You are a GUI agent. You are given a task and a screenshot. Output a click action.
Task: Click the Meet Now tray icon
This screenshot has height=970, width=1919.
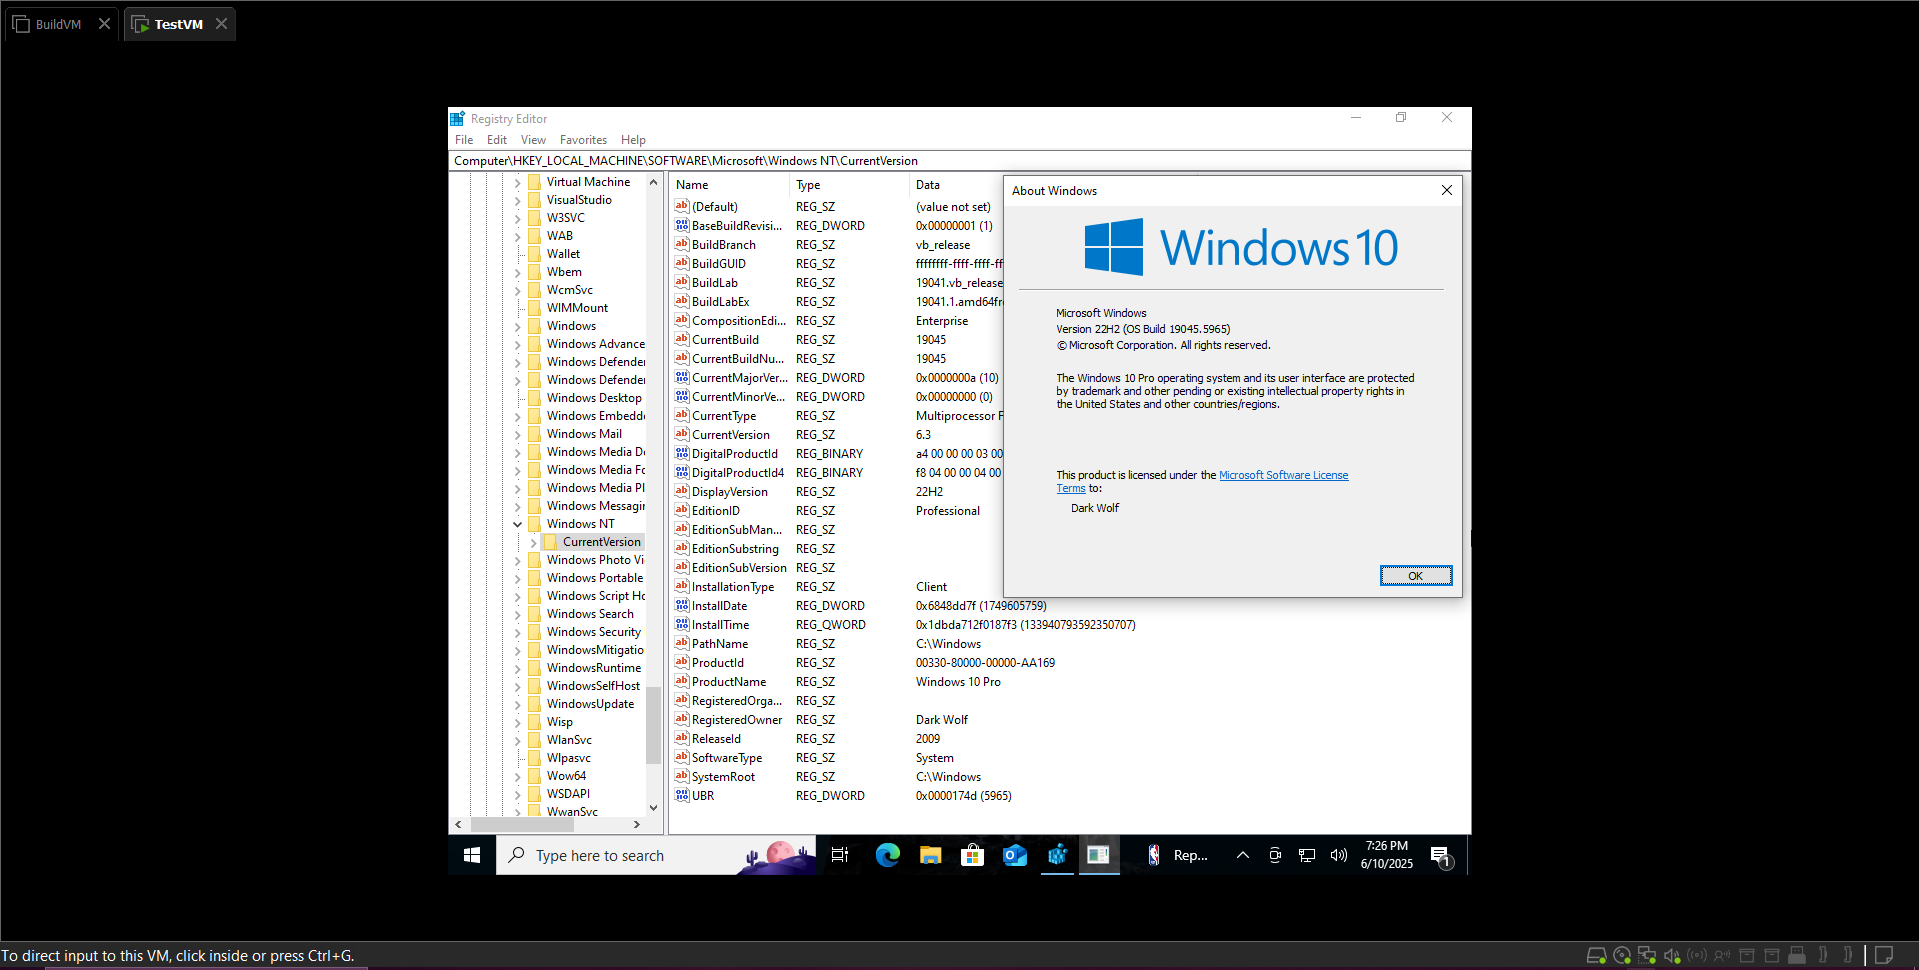pyautogui.click(x=1275, y=855)
